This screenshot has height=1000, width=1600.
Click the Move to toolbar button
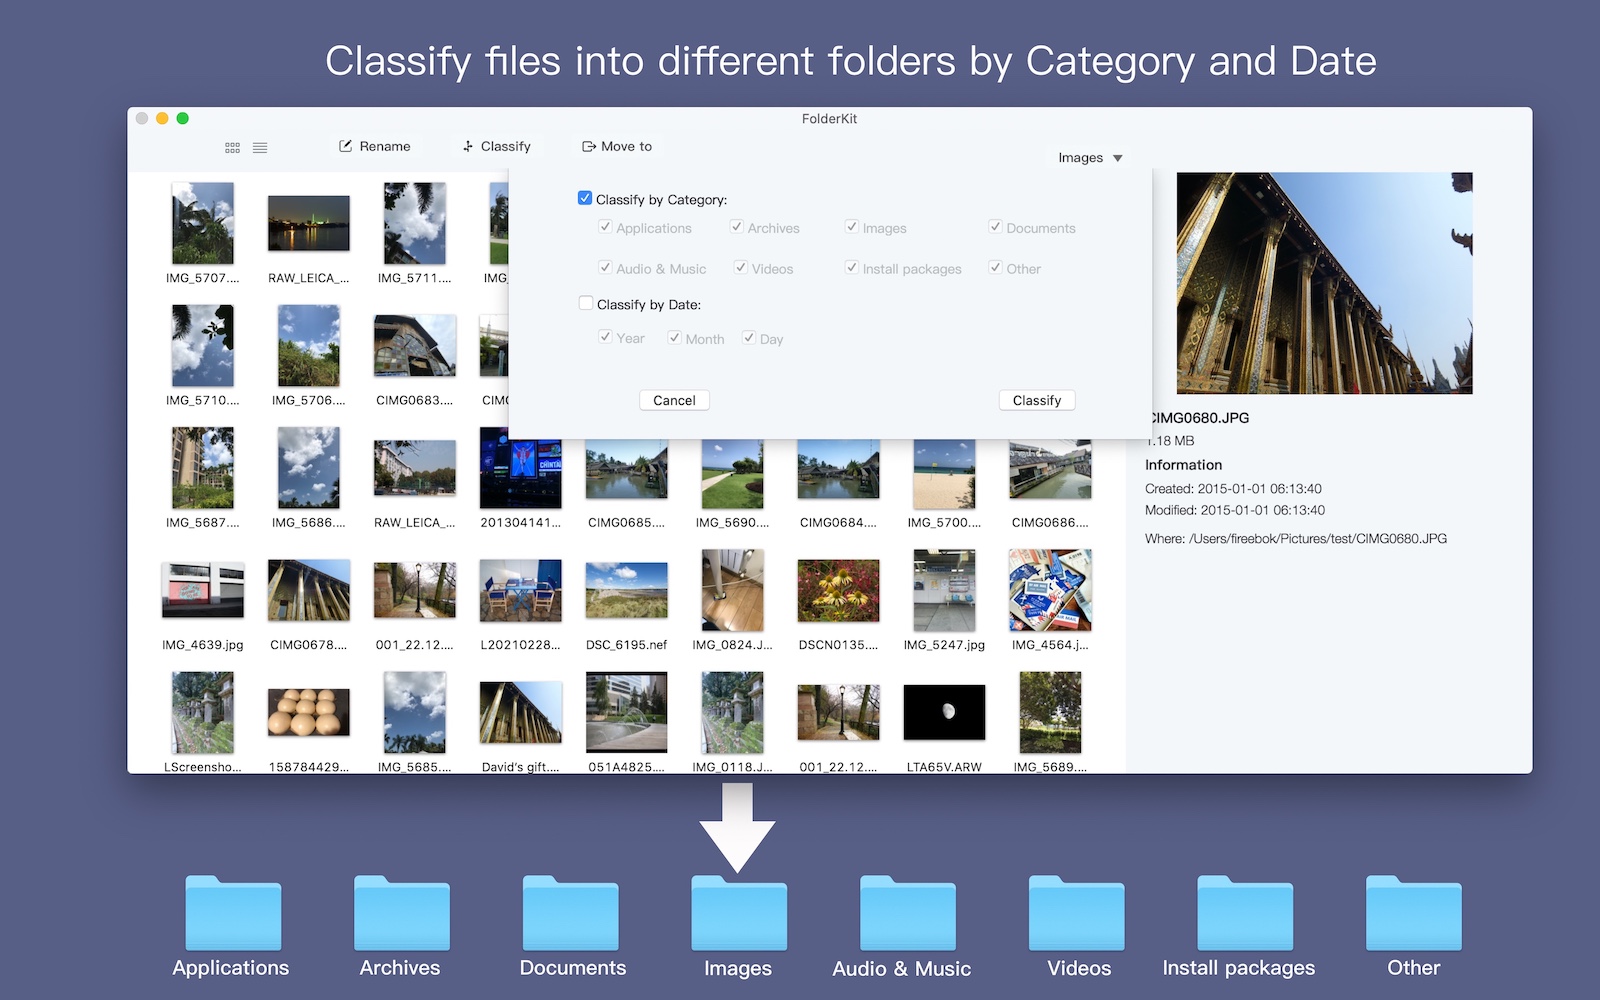[617, 146]
